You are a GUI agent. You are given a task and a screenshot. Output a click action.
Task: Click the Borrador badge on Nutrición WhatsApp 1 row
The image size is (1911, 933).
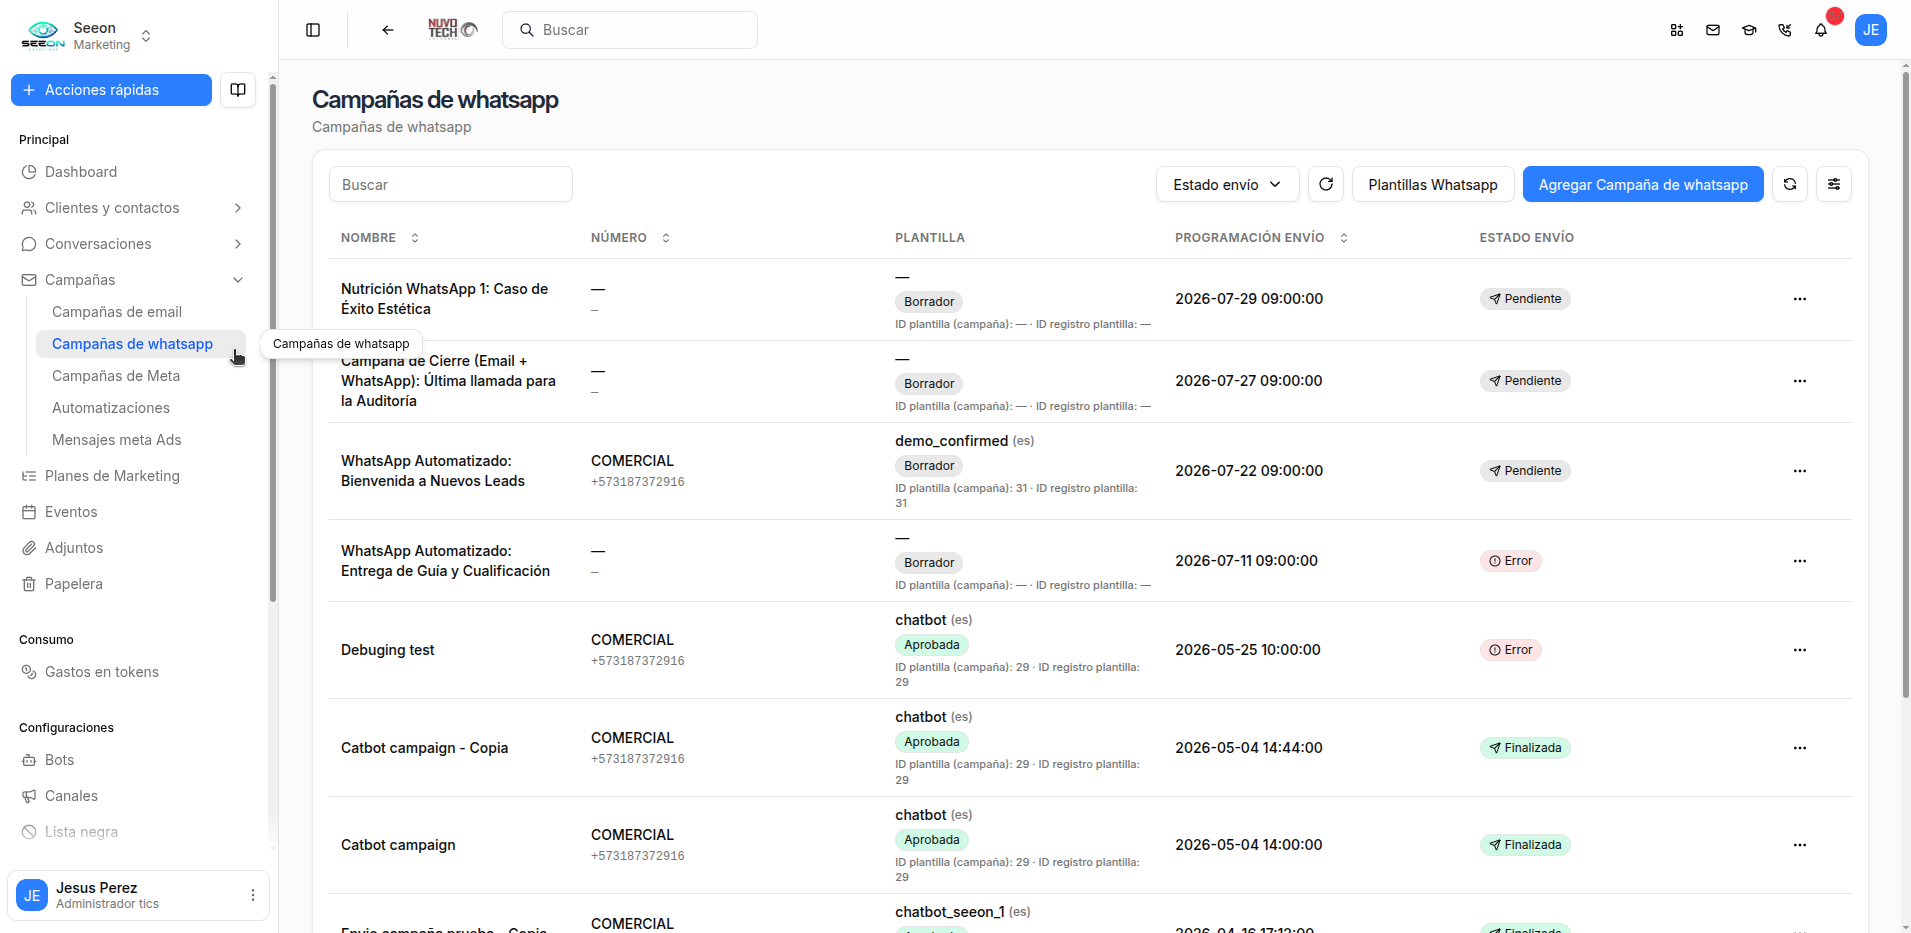(x=929, y=302)
